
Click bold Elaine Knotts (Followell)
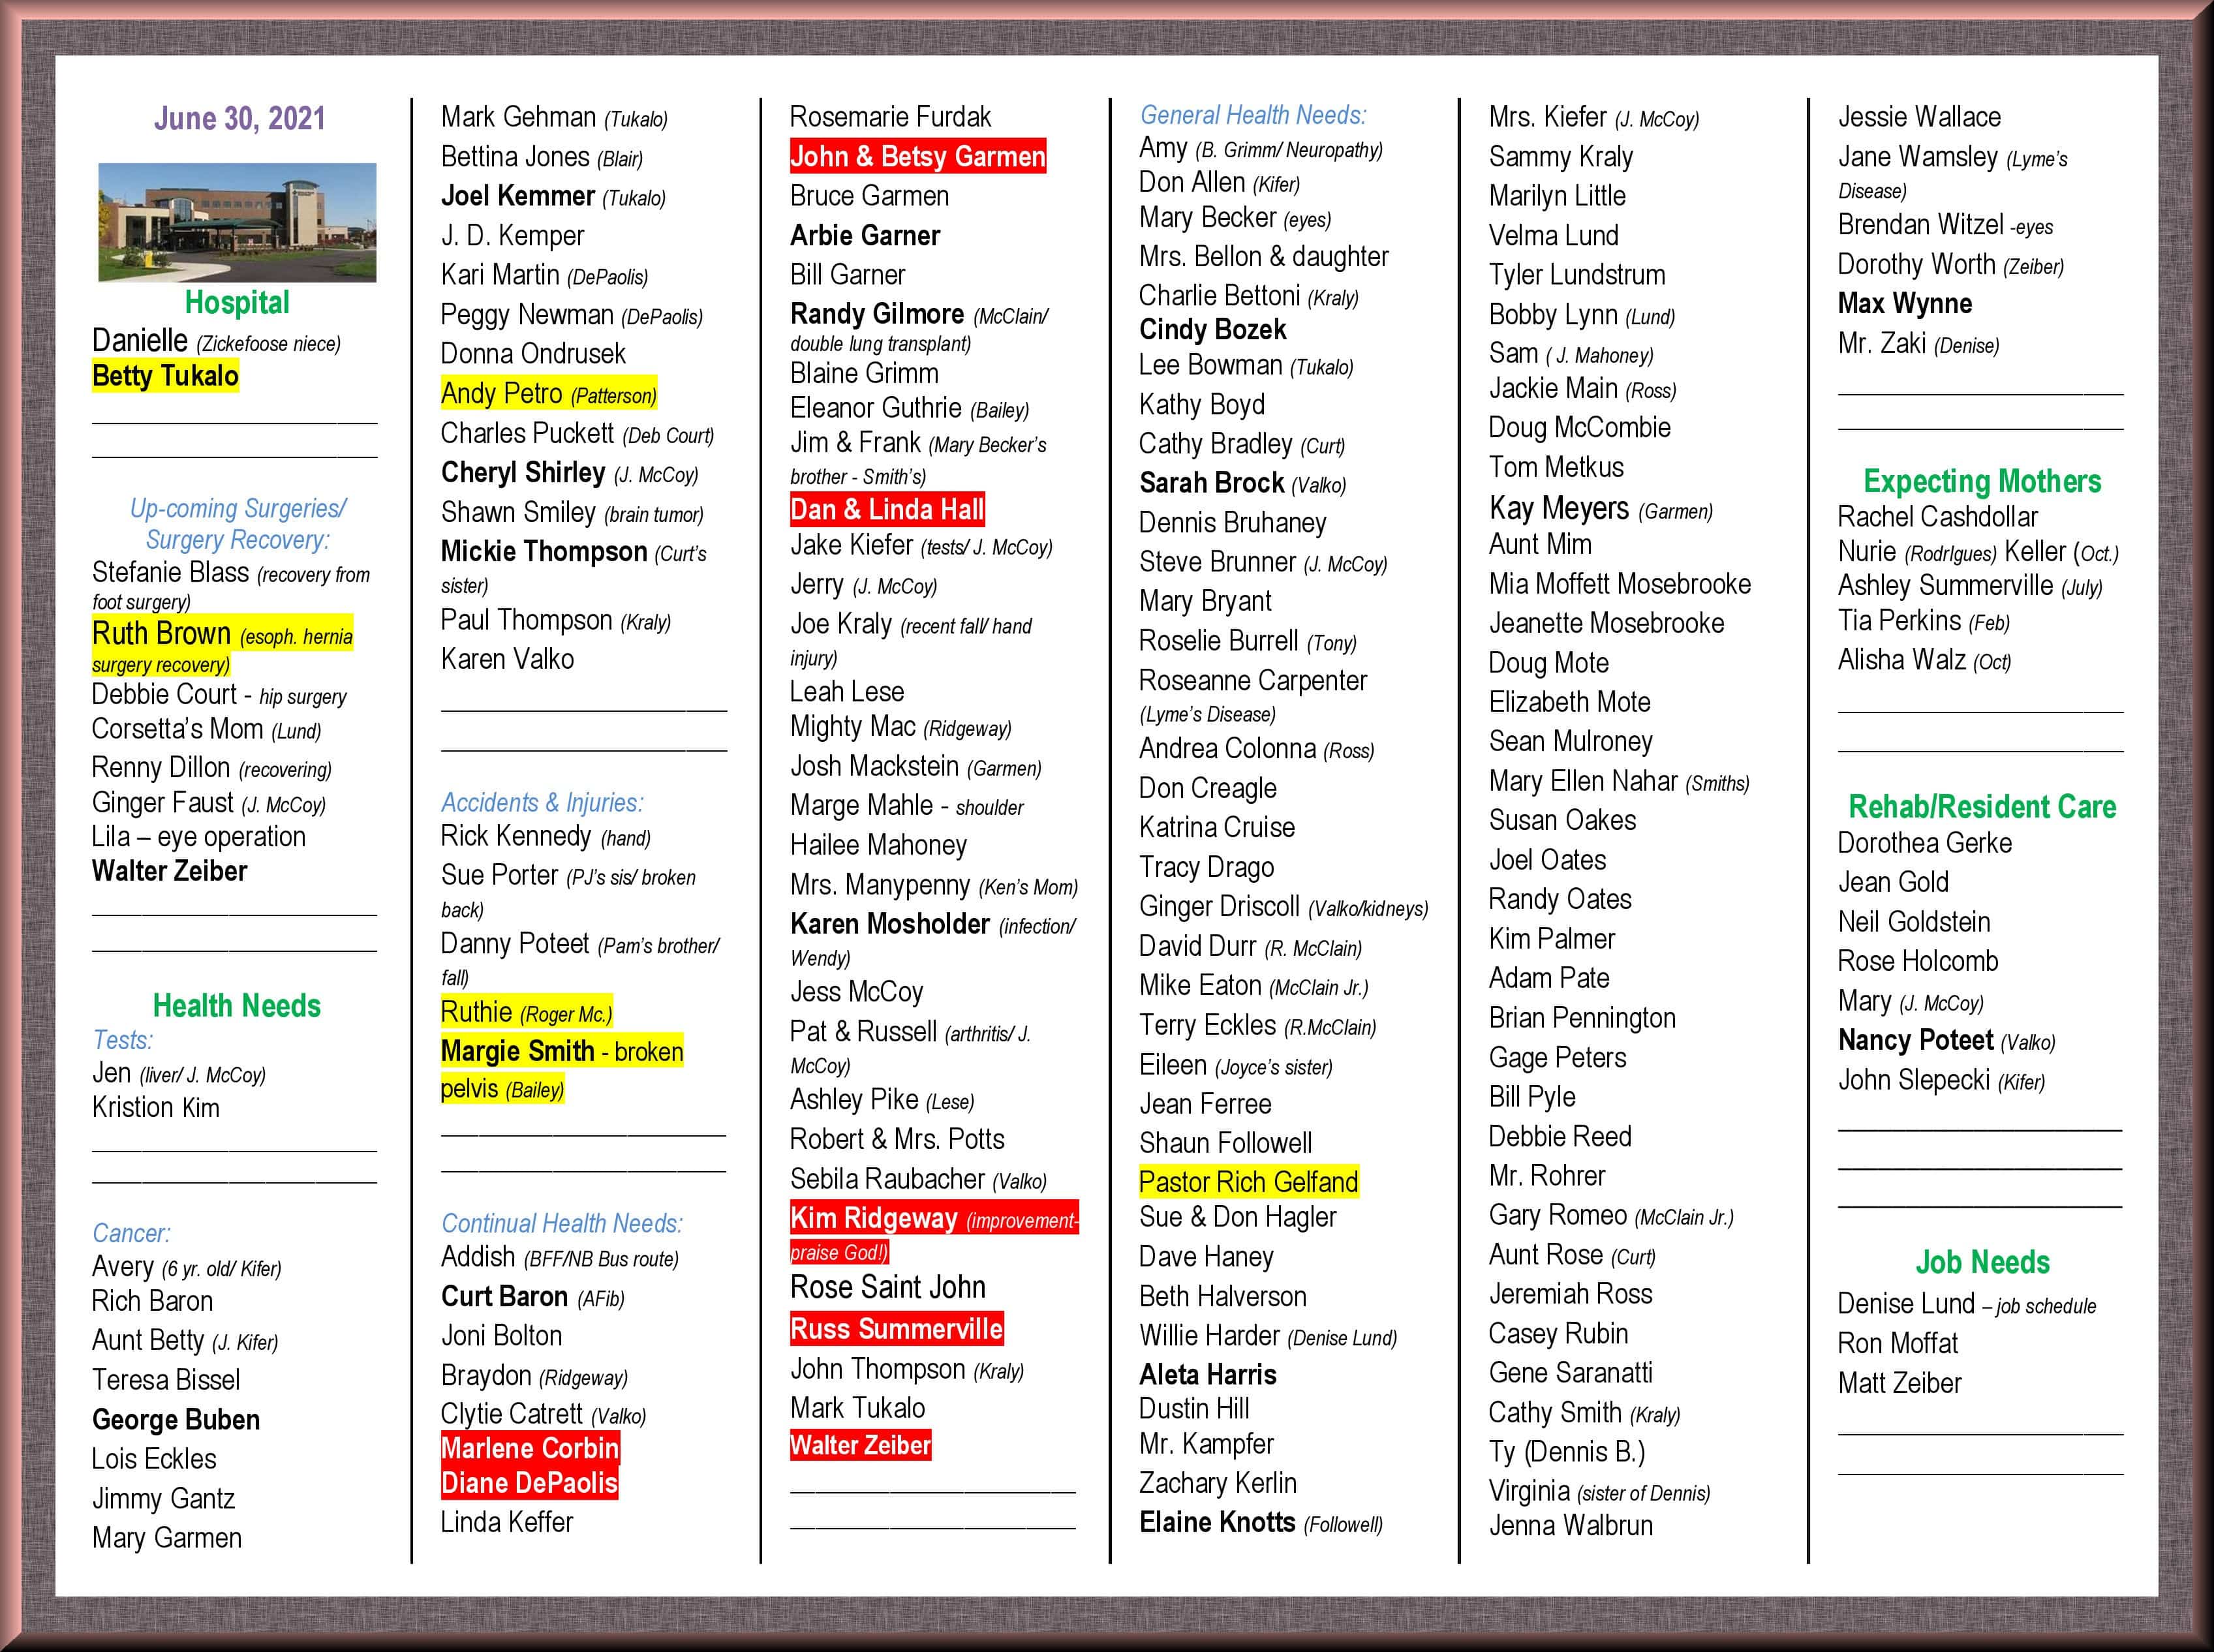(x=1261, y=1523)
